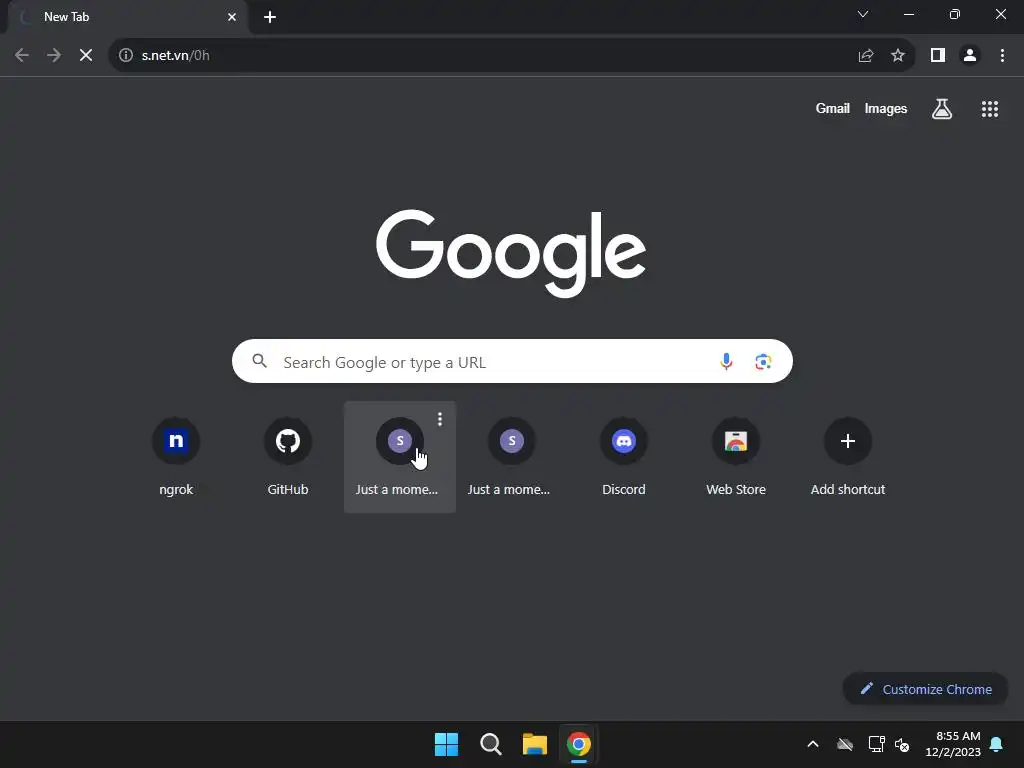The width and height of the screenshot is (1024, 768).
Task: Bookmark this tab with star icon
Action: coord(898,56)
